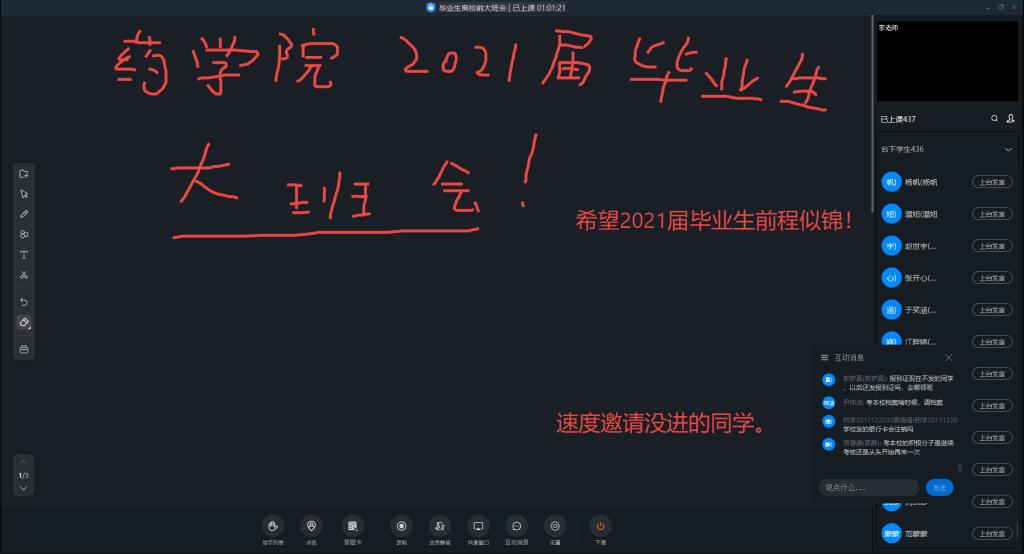Undo the last whiteboard stroke
This screenshot has width=1024, height=554.
[x=24, y=302]
